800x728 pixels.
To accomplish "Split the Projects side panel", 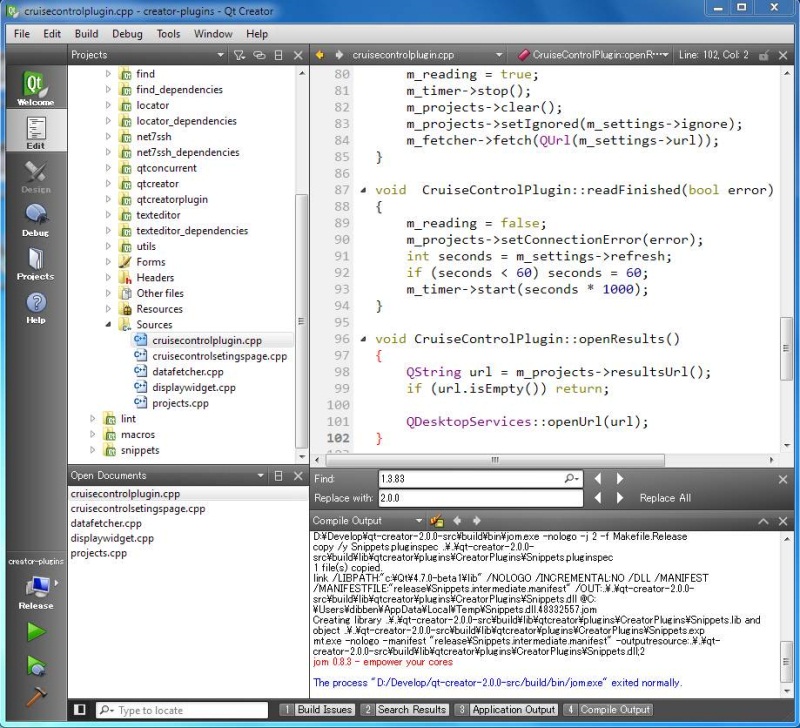I will [279, 55].
